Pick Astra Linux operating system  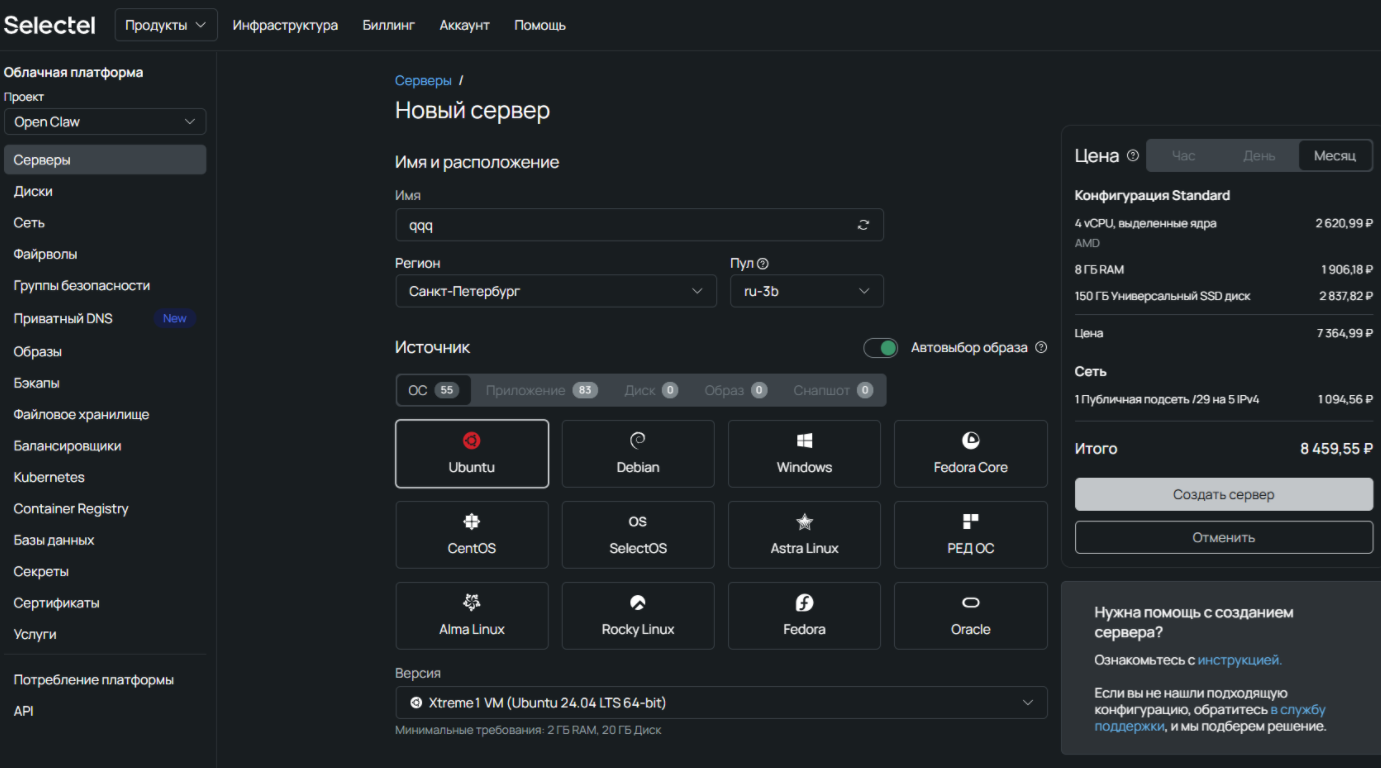pos(803,534)
